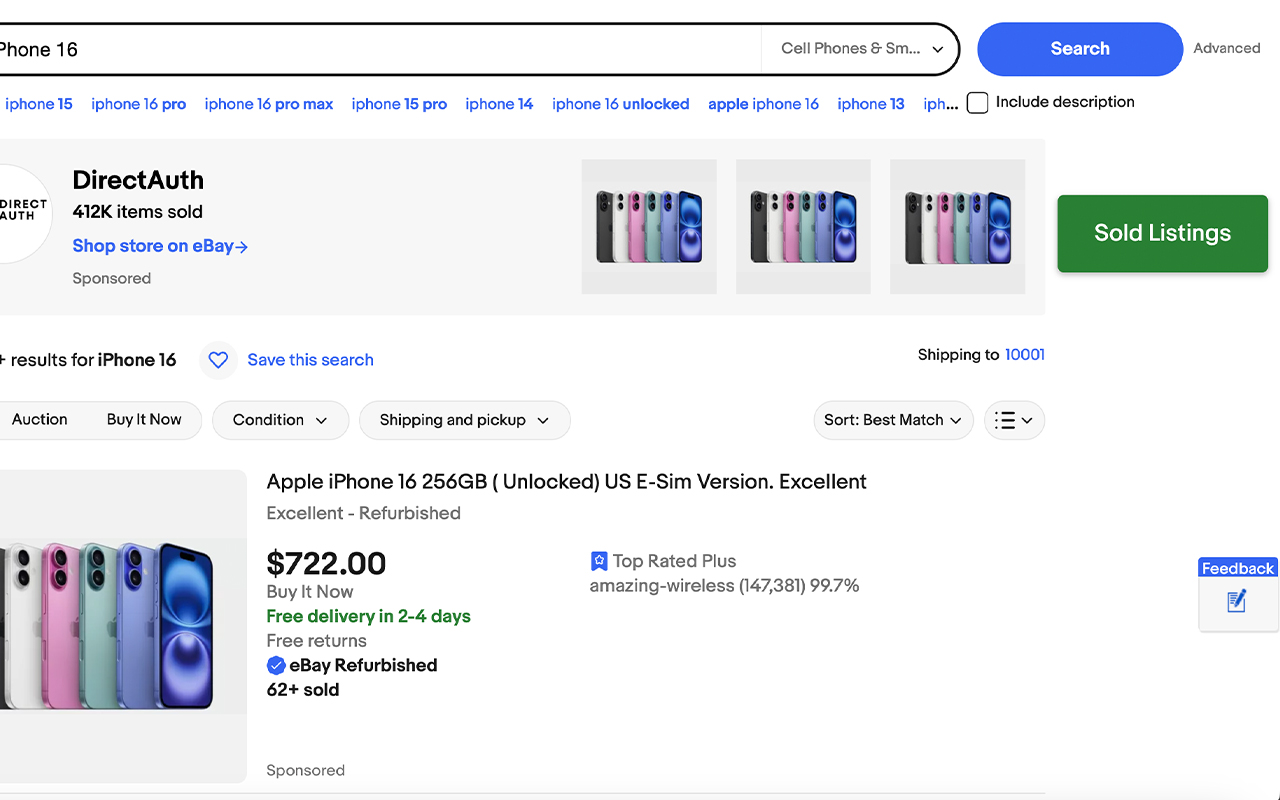Image resolution: width=1280 pixels, height=800 pixels.
Task: Select the iphone 15 pro suggestion
Action: (399, 104)
